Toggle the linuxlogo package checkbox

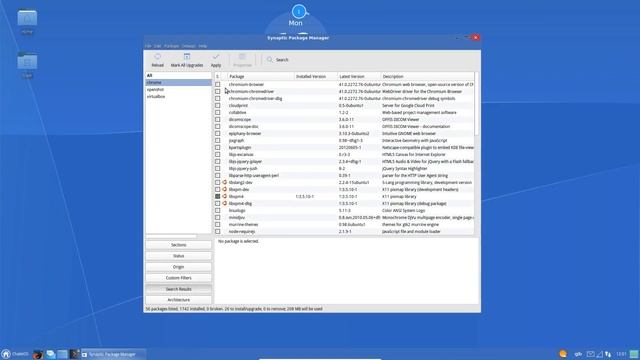[x=218, y=211]
